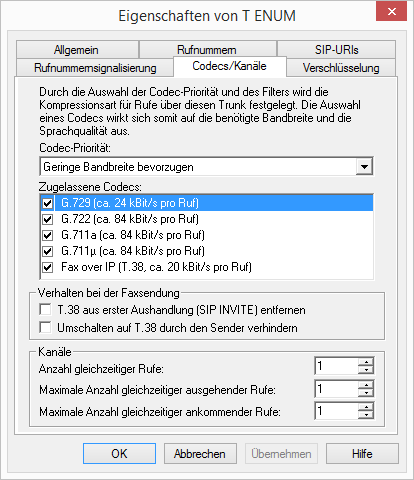Viewport: 414px width, 480px height.
Task: Go to the SIP-URIs tab
Action: point(337,50)
